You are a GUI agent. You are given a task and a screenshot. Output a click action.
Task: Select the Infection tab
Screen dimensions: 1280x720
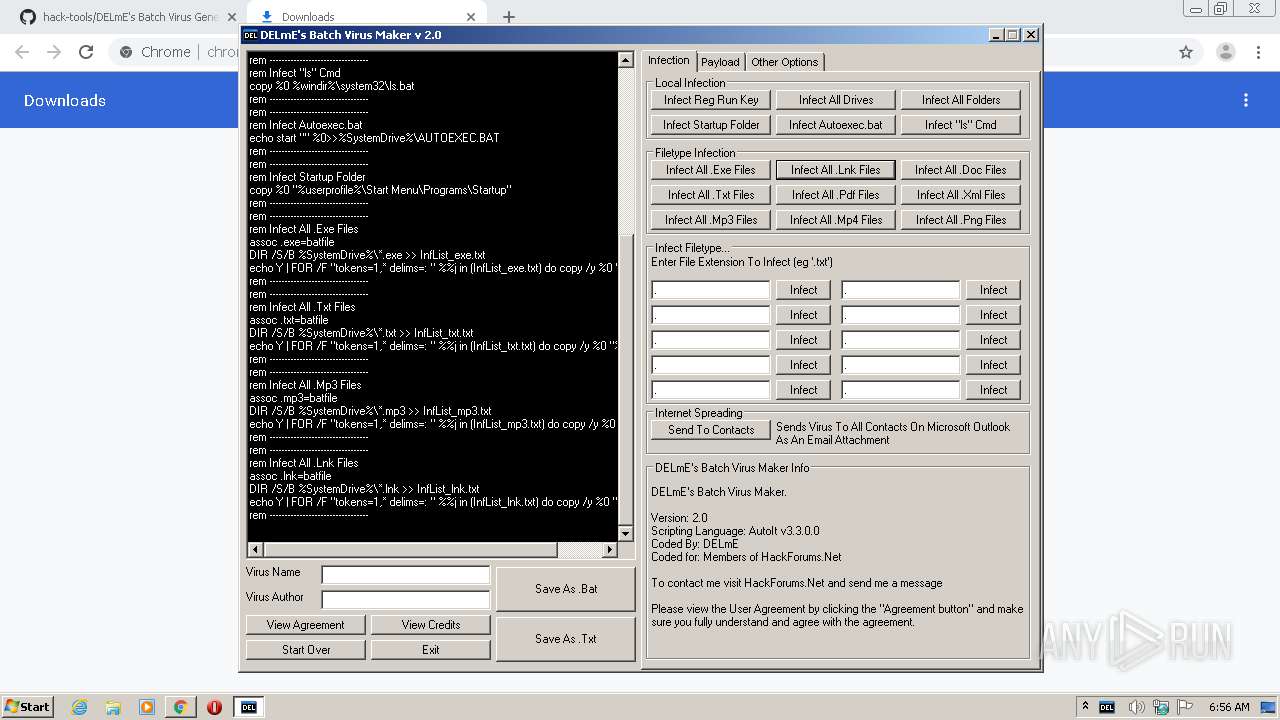click(669, 60)
